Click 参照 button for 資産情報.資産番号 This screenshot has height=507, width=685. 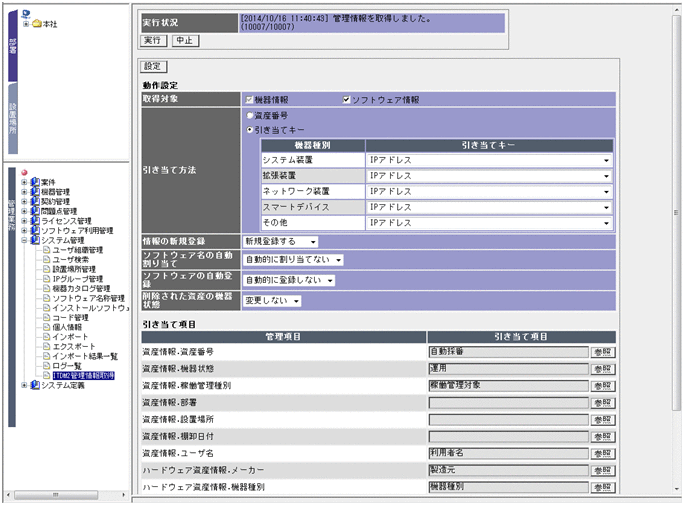tap(603, 352)
